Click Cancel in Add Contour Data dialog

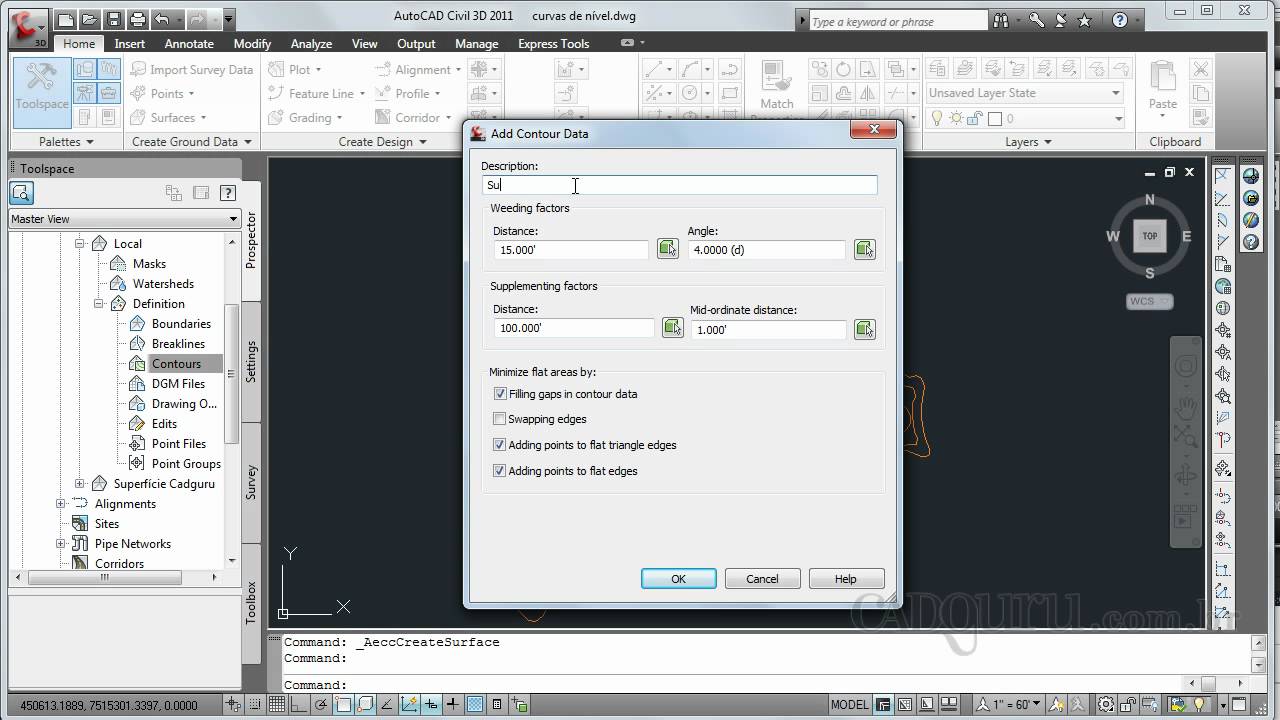[762, 579]
